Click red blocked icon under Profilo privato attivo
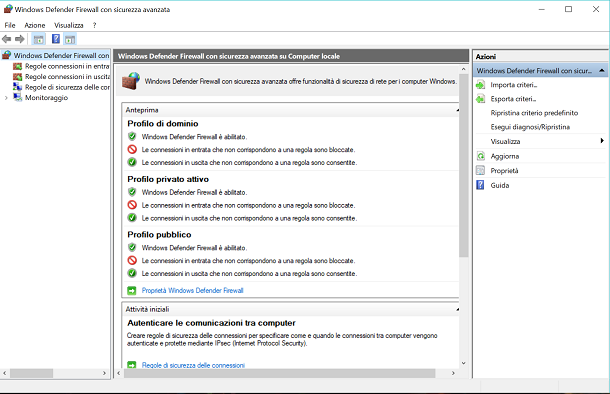The image size is (610, 394). click(x=132, y=205)
